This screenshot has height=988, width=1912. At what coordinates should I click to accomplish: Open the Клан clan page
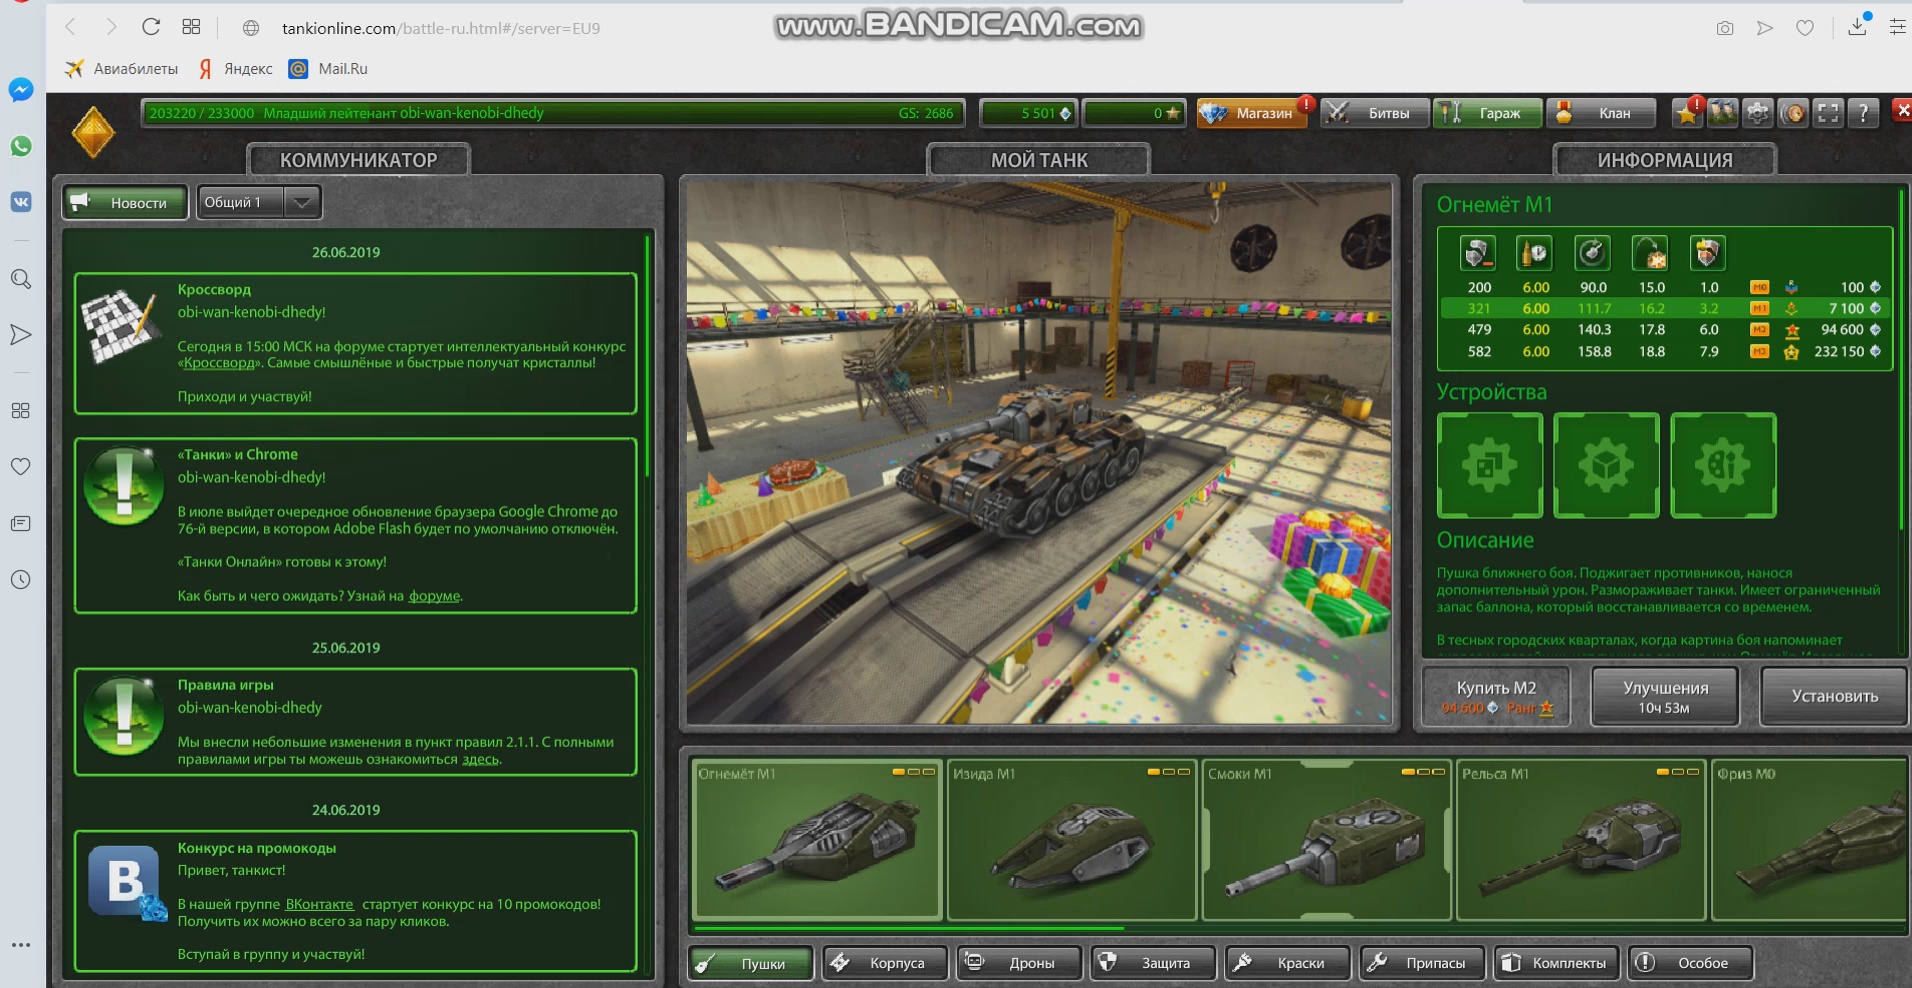coord(1600,113)
